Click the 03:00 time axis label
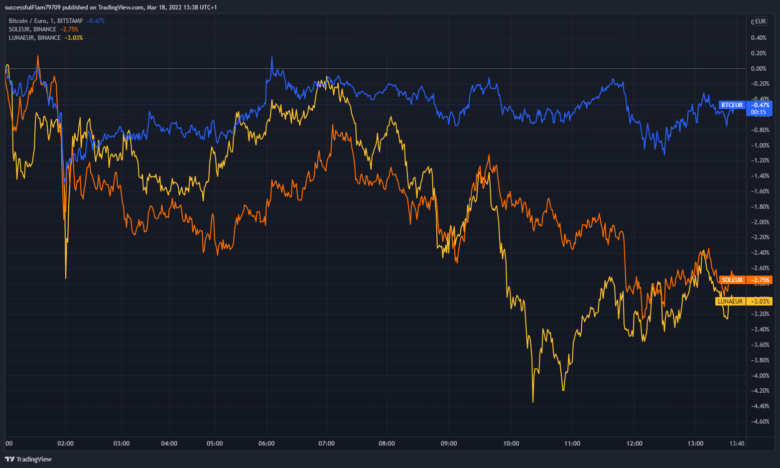Viewport: 780px width, 468px height. [121, 444]
